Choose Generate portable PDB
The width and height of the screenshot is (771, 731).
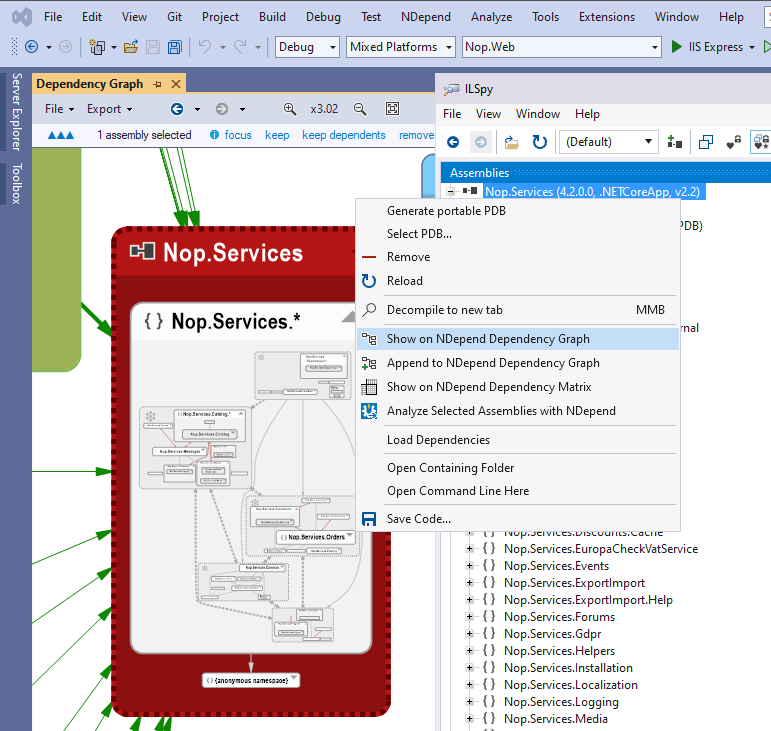(x=518, y=211)
